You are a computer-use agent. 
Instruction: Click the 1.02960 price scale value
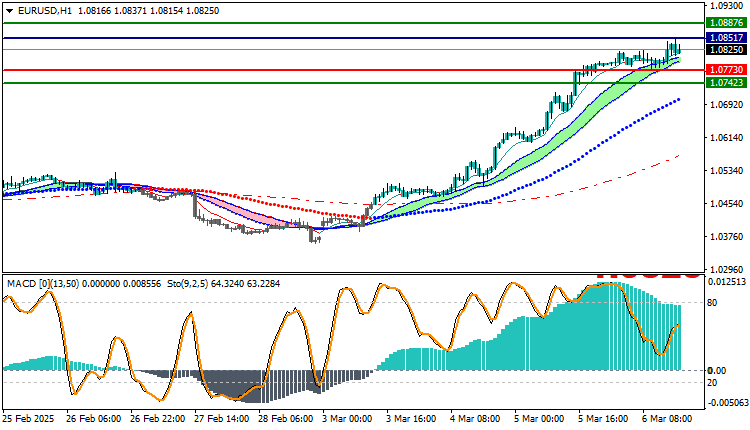(727, 269)
